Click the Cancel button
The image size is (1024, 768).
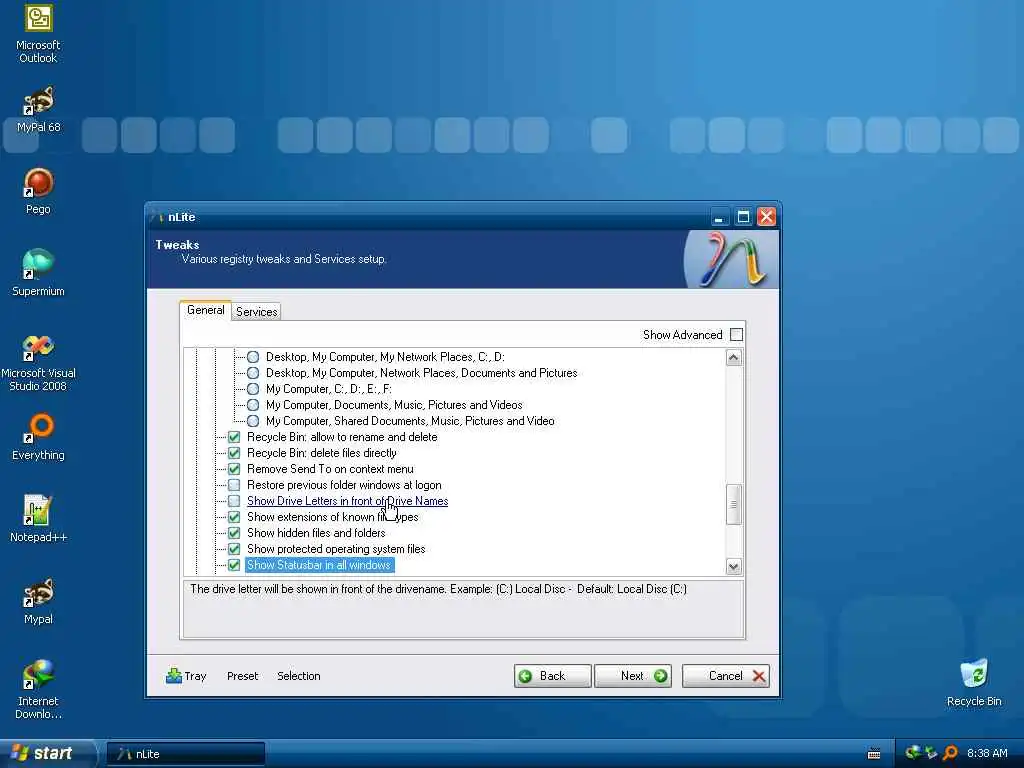[726, 676]
